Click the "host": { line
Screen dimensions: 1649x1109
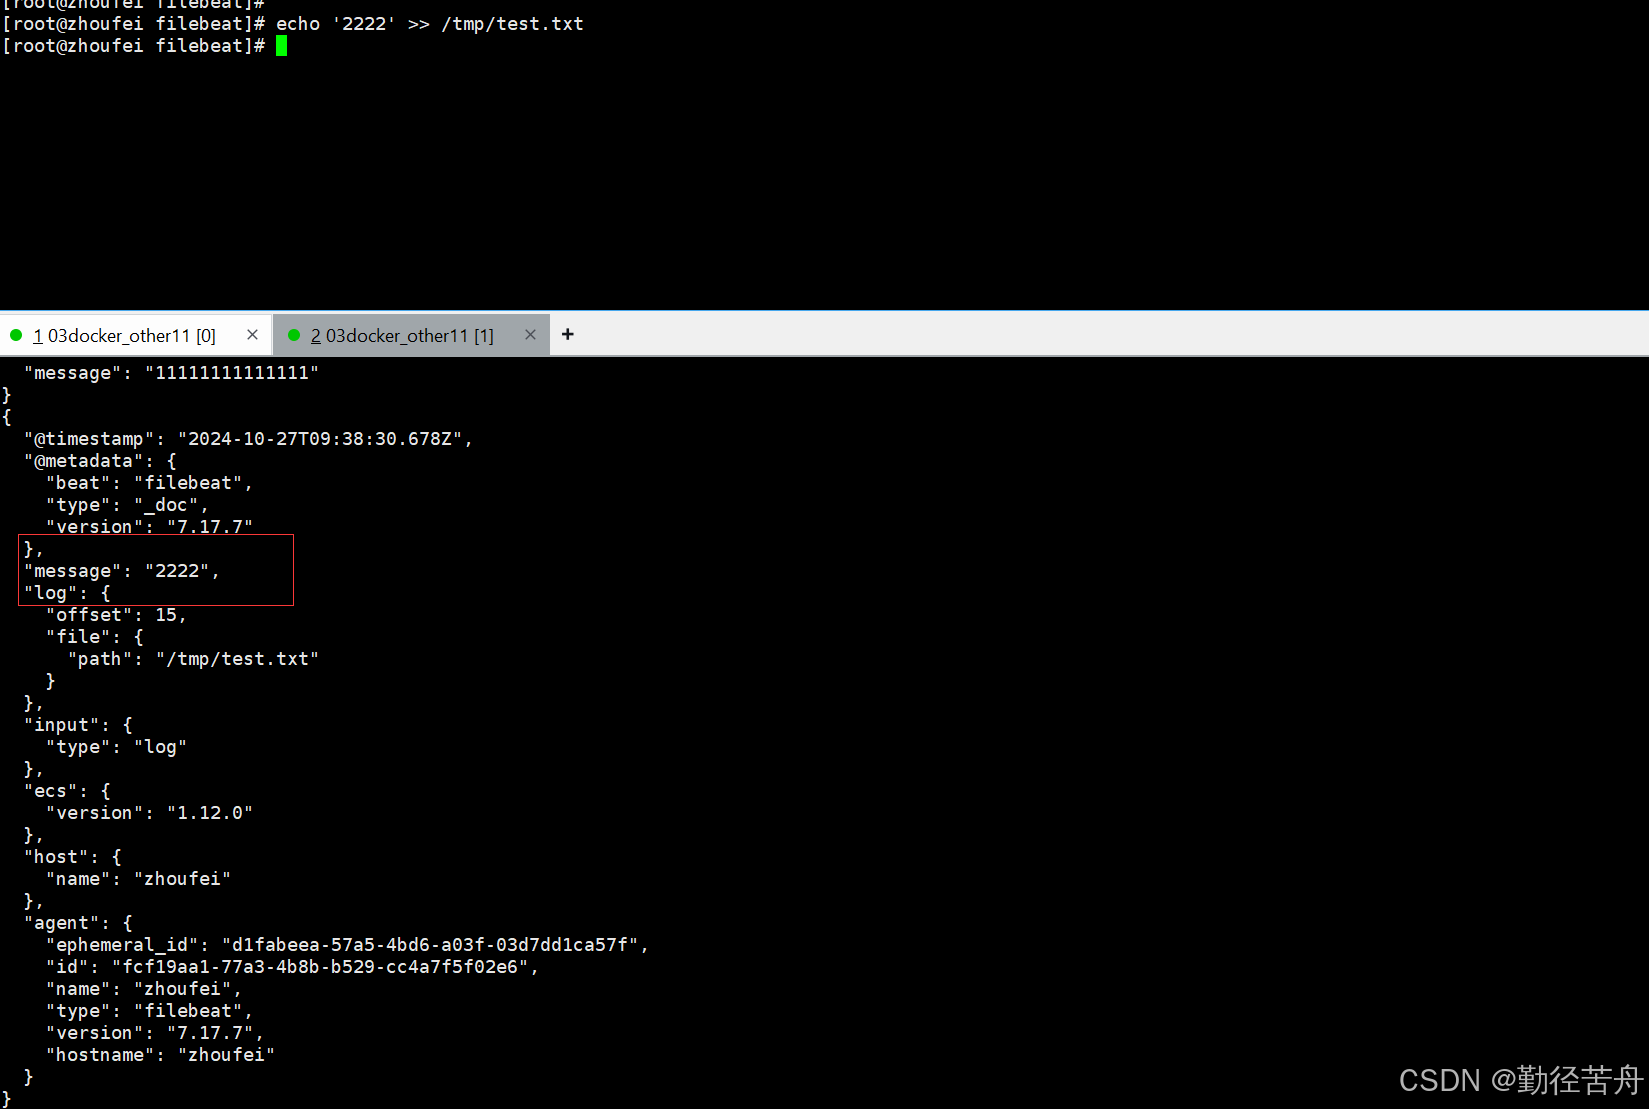(73, 857)
